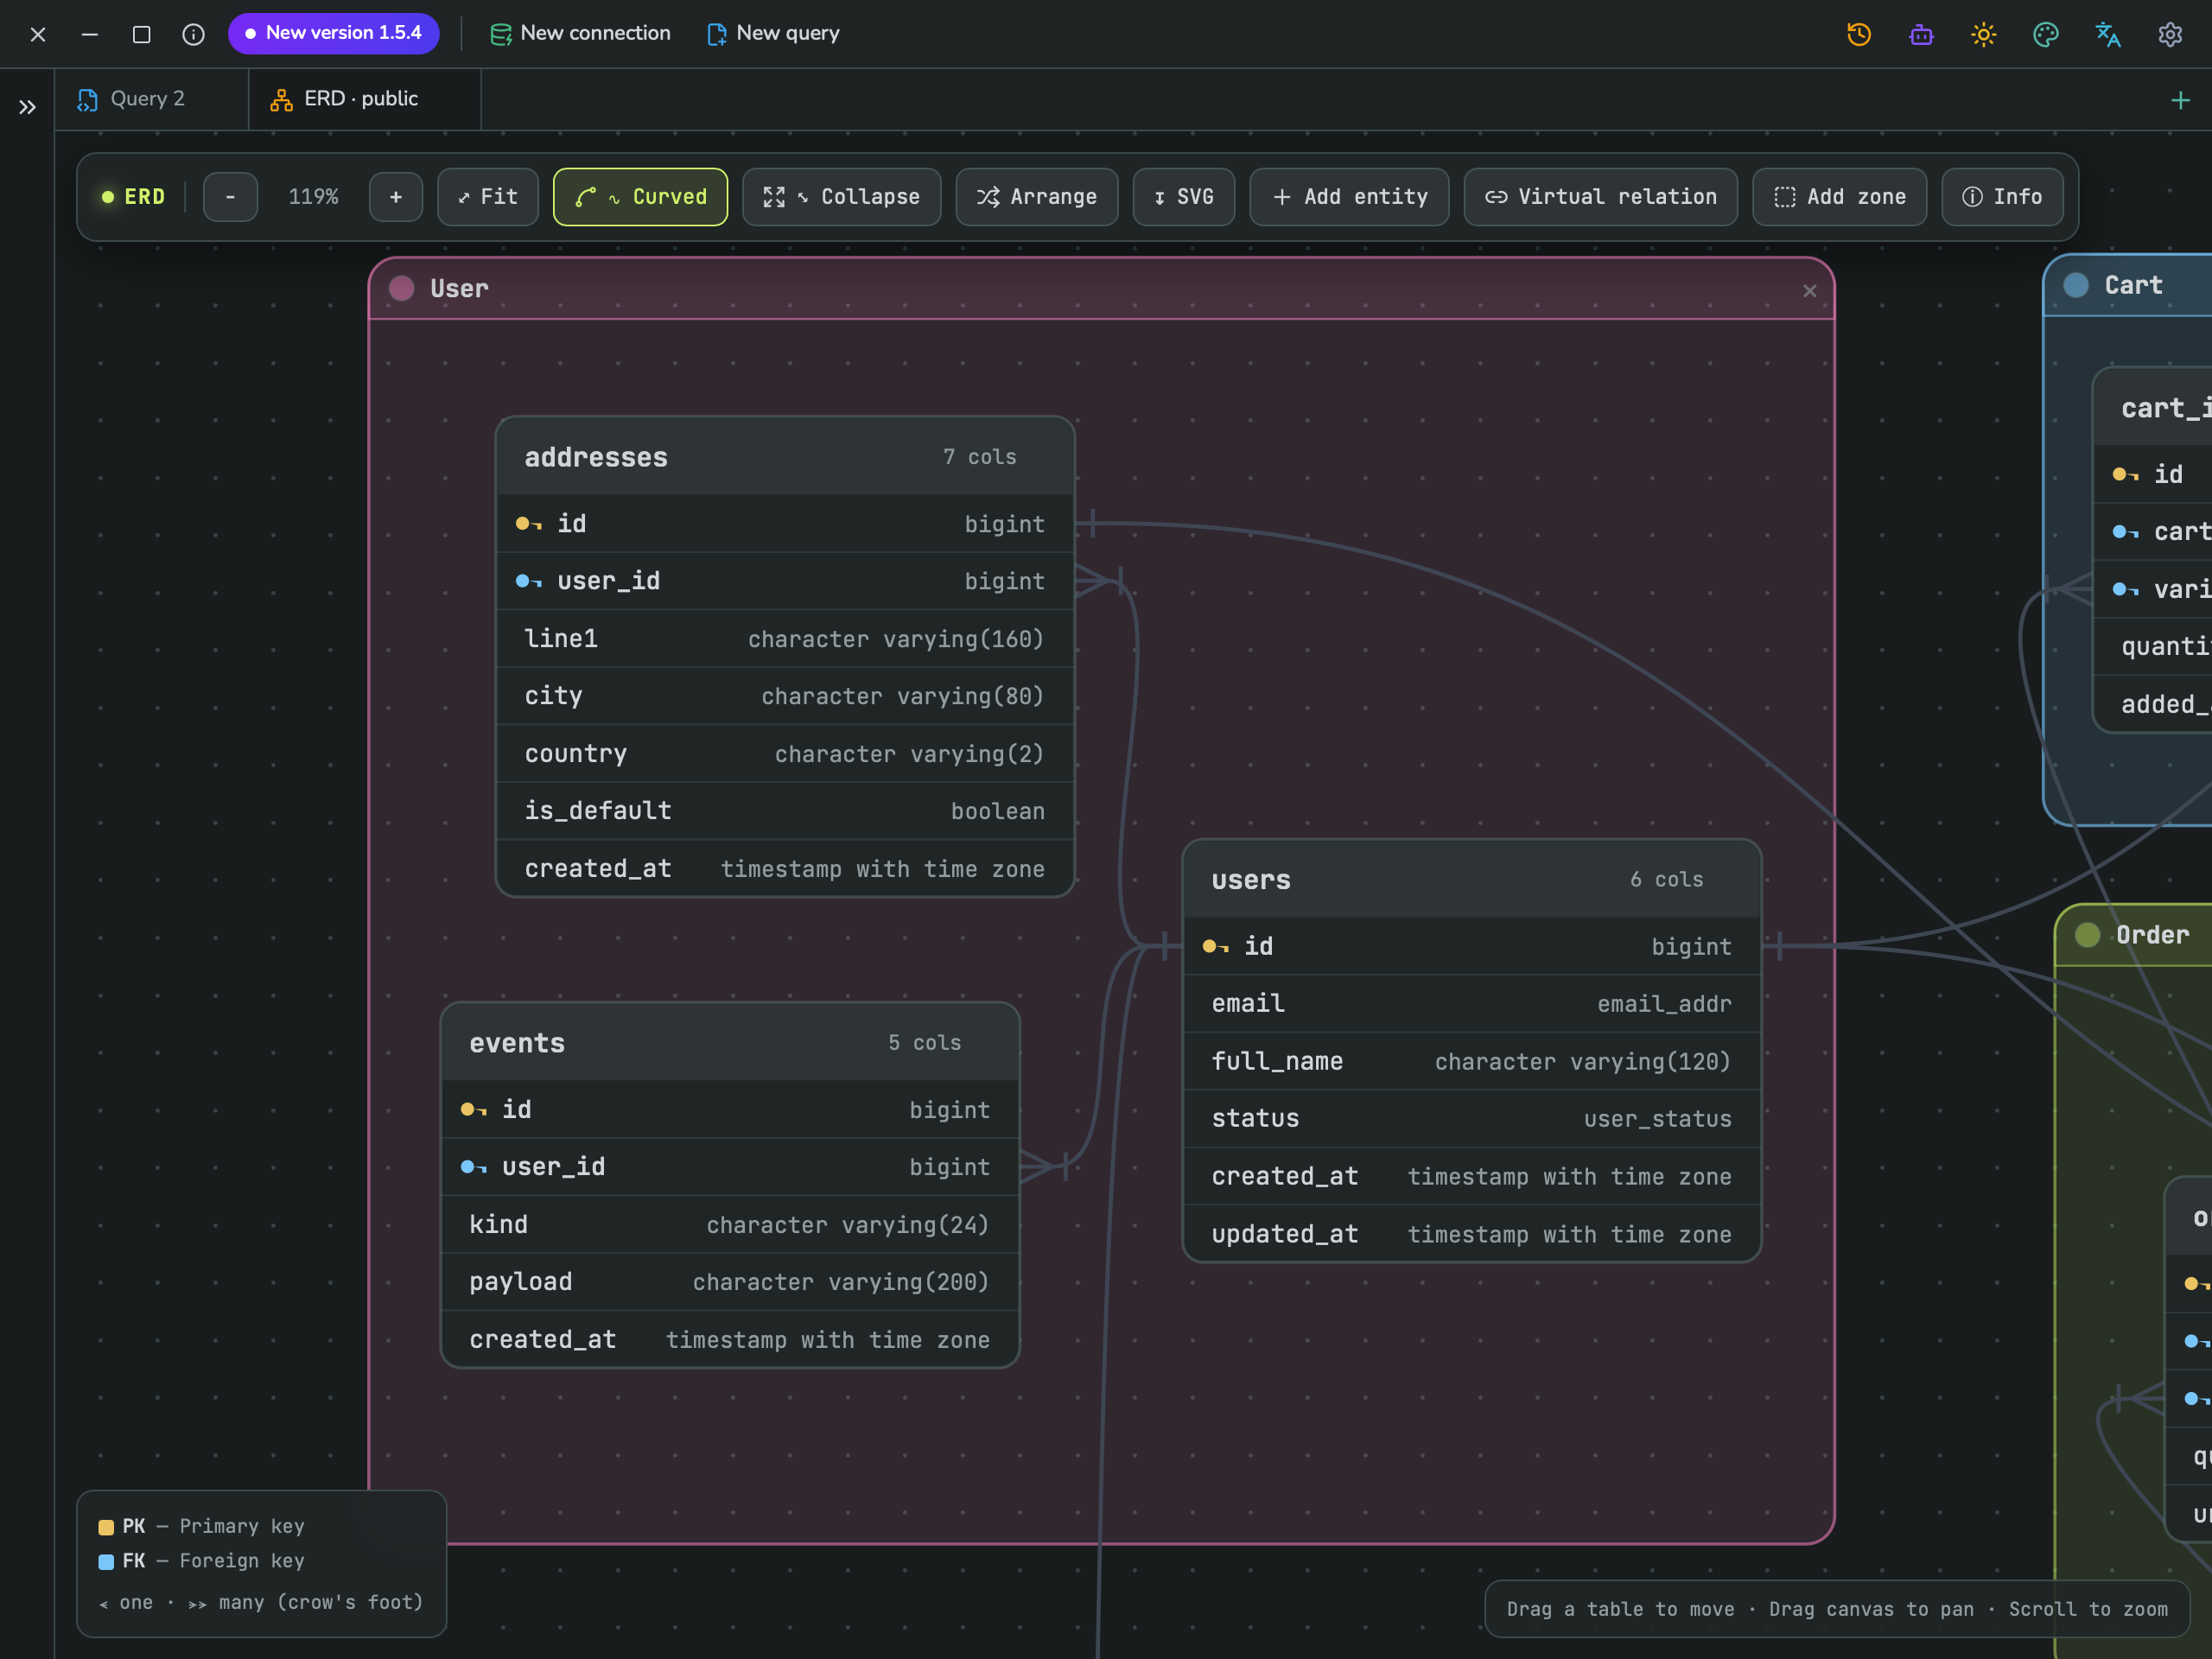Screen dimensions: 2212x1659
Task: Click foreign key icon of addresses user_id
Action: 528,581
